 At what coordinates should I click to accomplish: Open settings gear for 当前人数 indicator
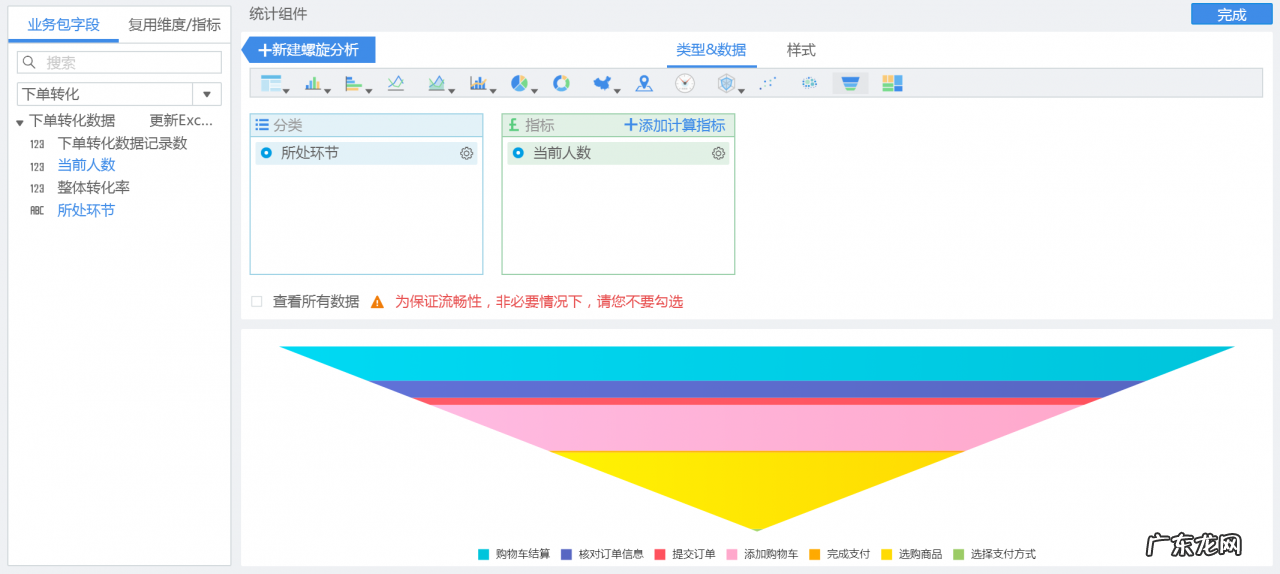(x=718, y=153)
